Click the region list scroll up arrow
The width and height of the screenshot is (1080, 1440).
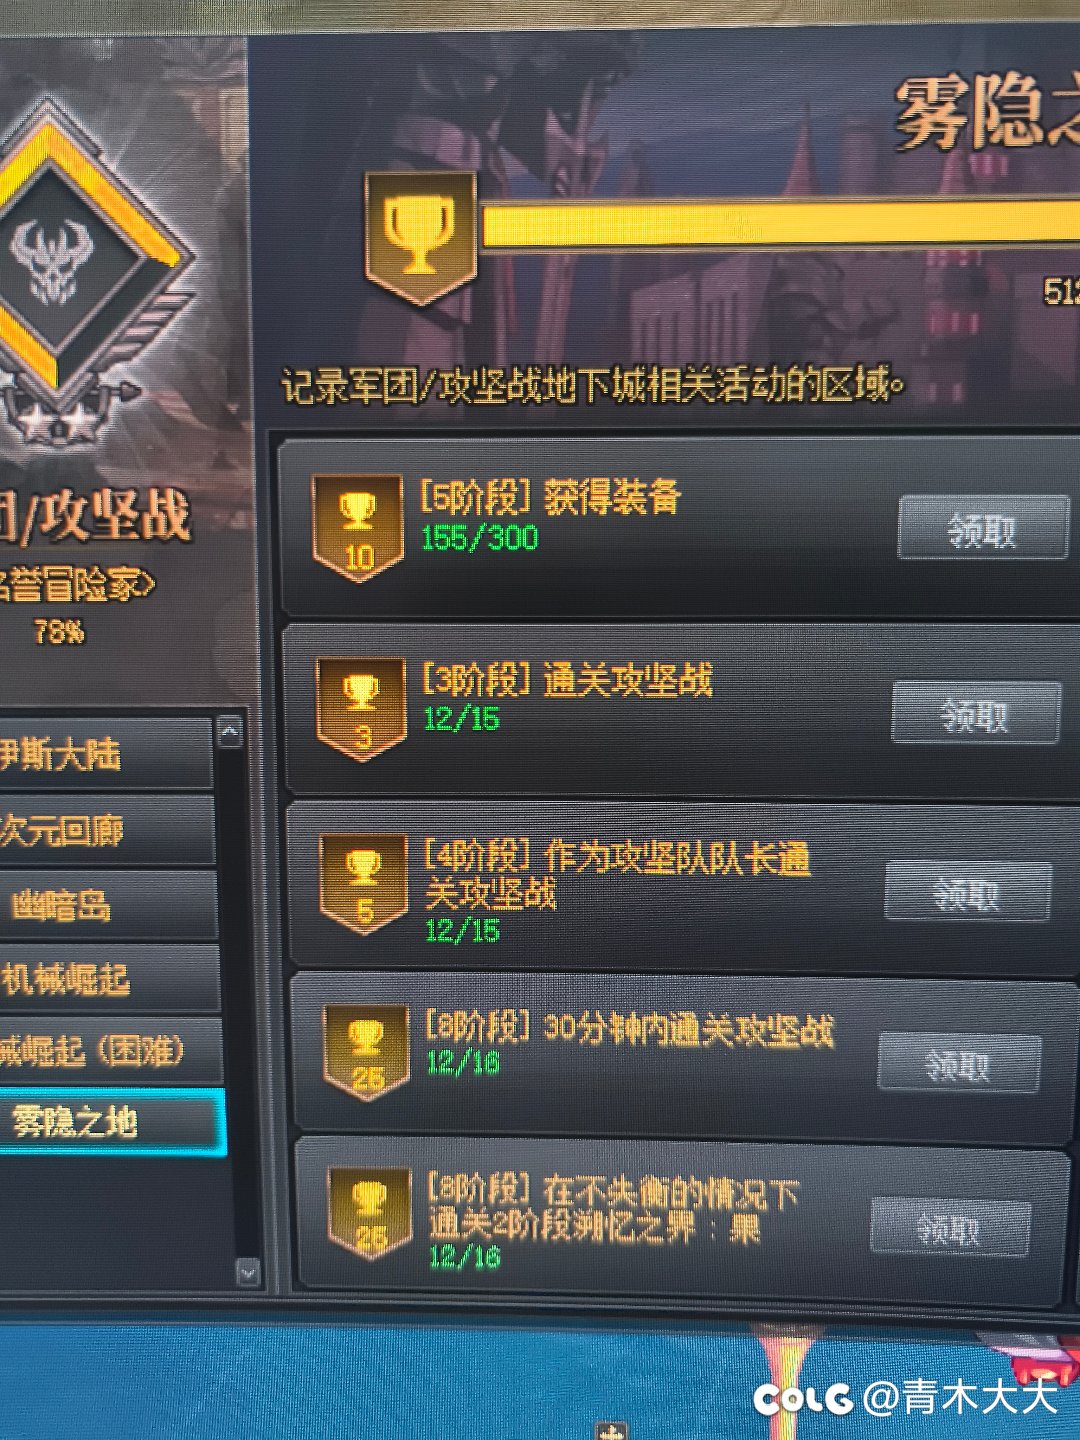[x=230, y=732]
